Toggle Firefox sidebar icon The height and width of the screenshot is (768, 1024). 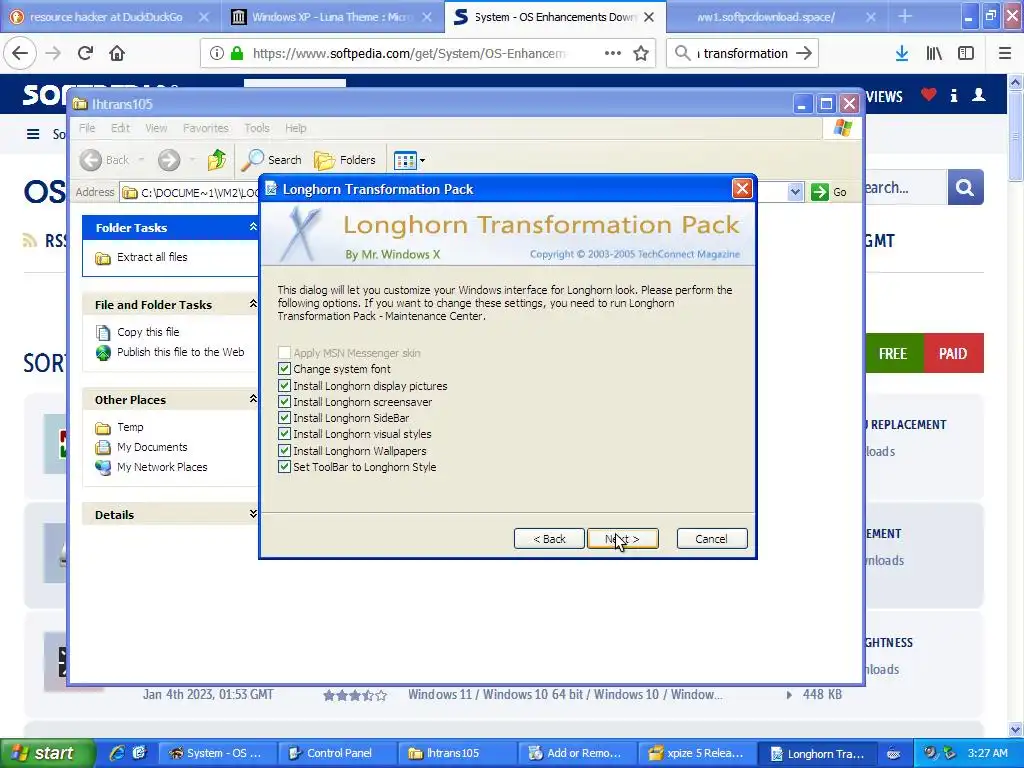coord(966,53)
